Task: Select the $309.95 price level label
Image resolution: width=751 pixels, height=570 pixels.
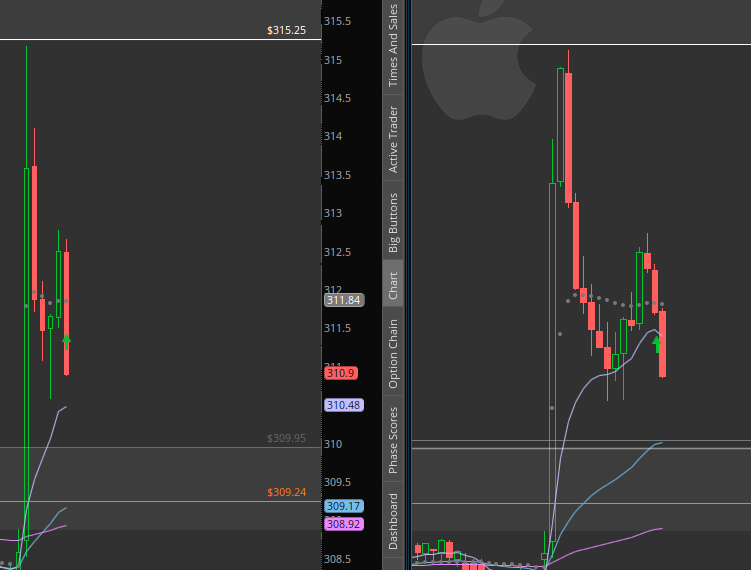Action: 286,438
